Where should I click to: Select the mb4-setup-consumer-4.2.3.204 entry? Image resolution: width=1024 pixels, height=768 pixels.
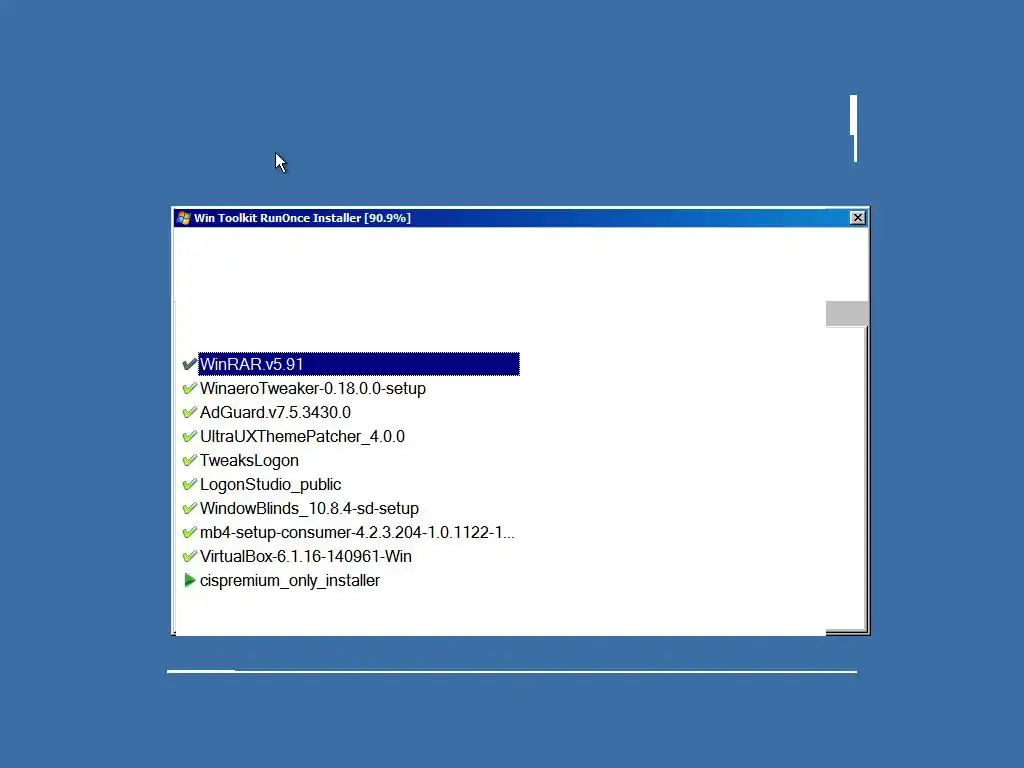tap(357, 532)
